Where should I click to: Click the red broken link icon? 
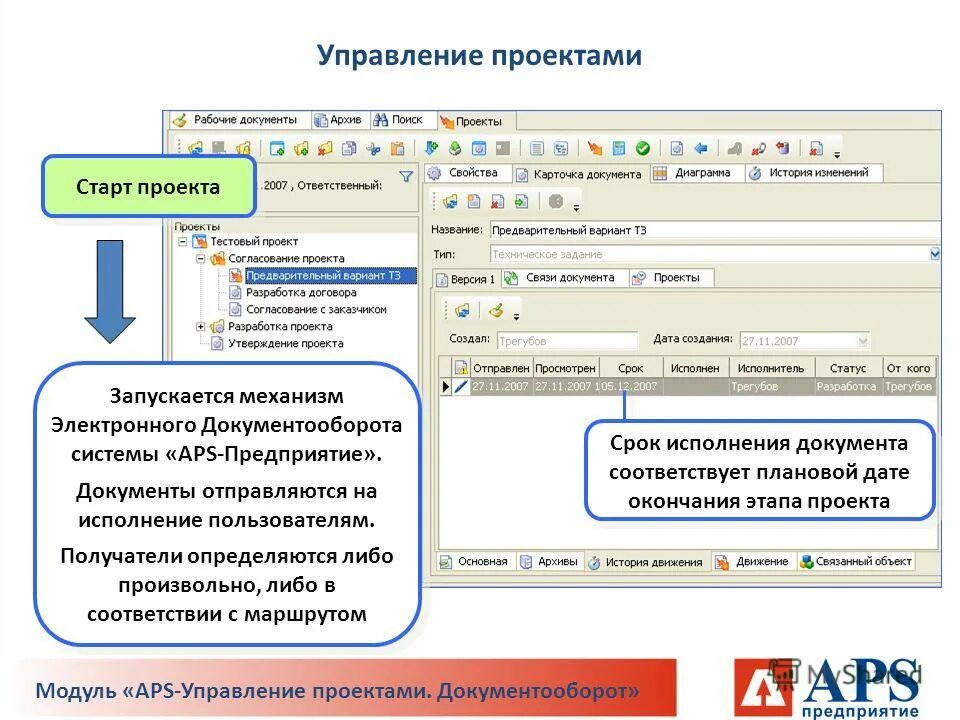pyautogui.click(x=759, y=148)
